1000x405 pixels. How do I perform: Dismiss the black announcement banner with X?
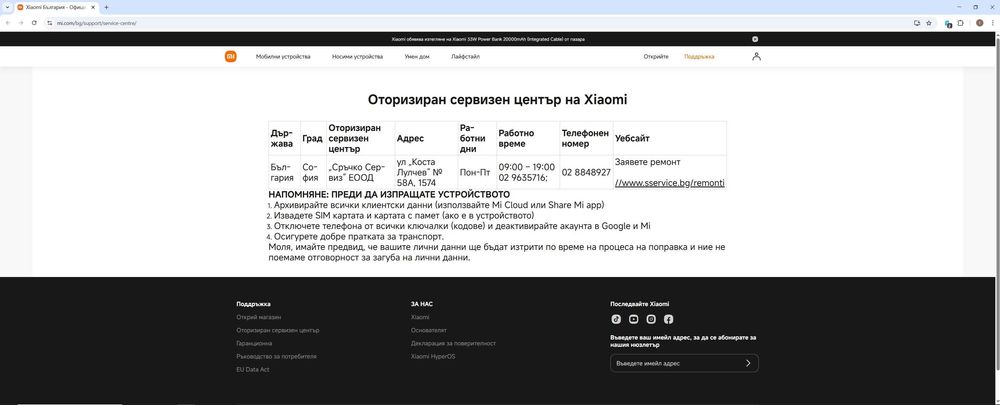click(755, 39)
